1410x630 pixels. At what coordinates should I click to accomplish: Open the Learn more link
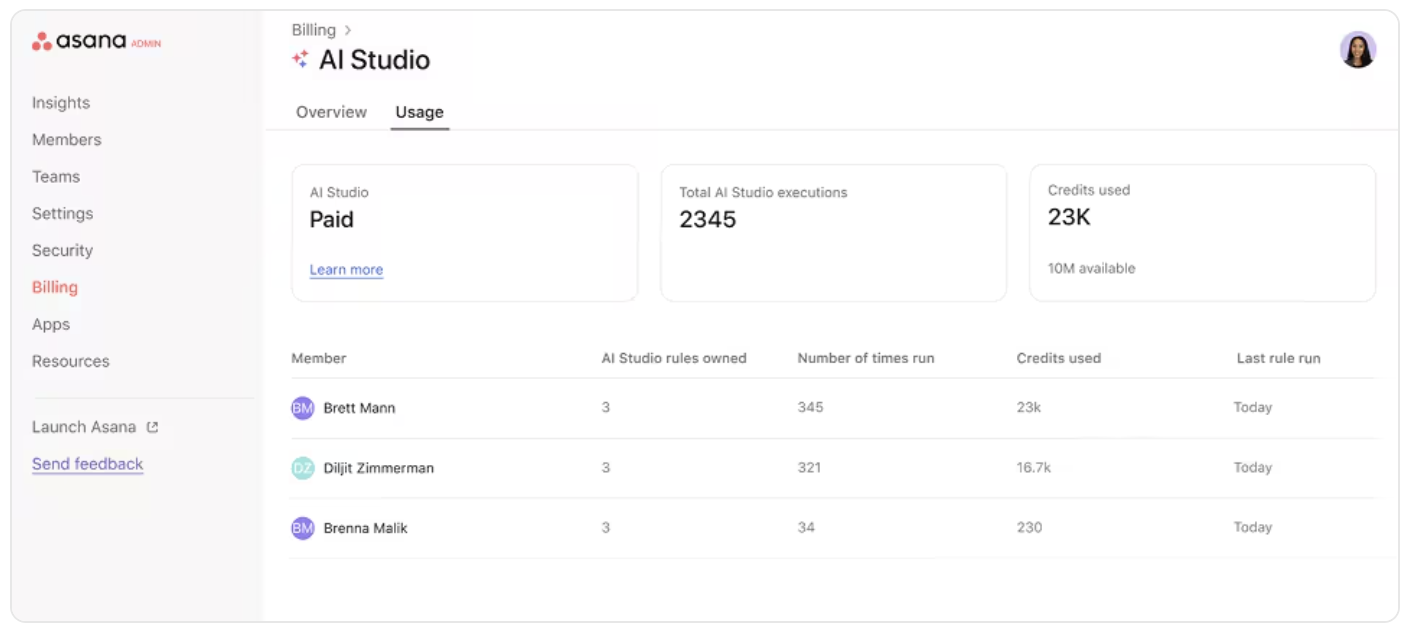coord(346,270)
